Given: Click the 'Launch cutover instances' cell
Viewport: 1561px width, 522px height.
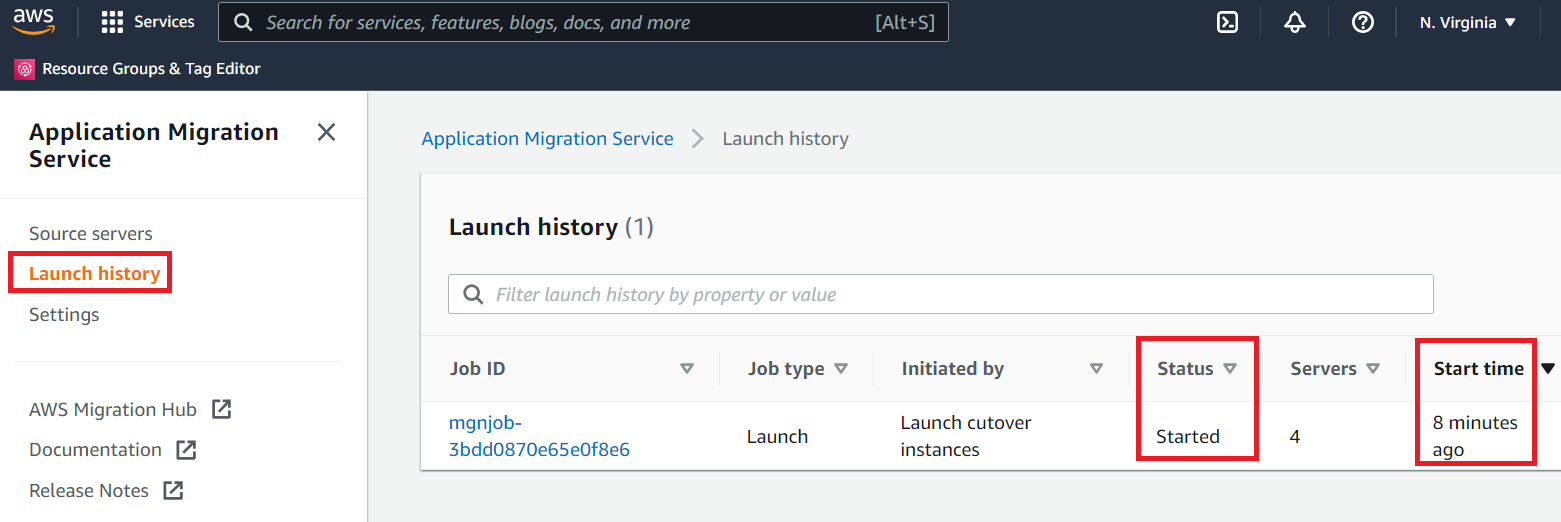Looking at the screenshot, I should (x=966, y=436).
